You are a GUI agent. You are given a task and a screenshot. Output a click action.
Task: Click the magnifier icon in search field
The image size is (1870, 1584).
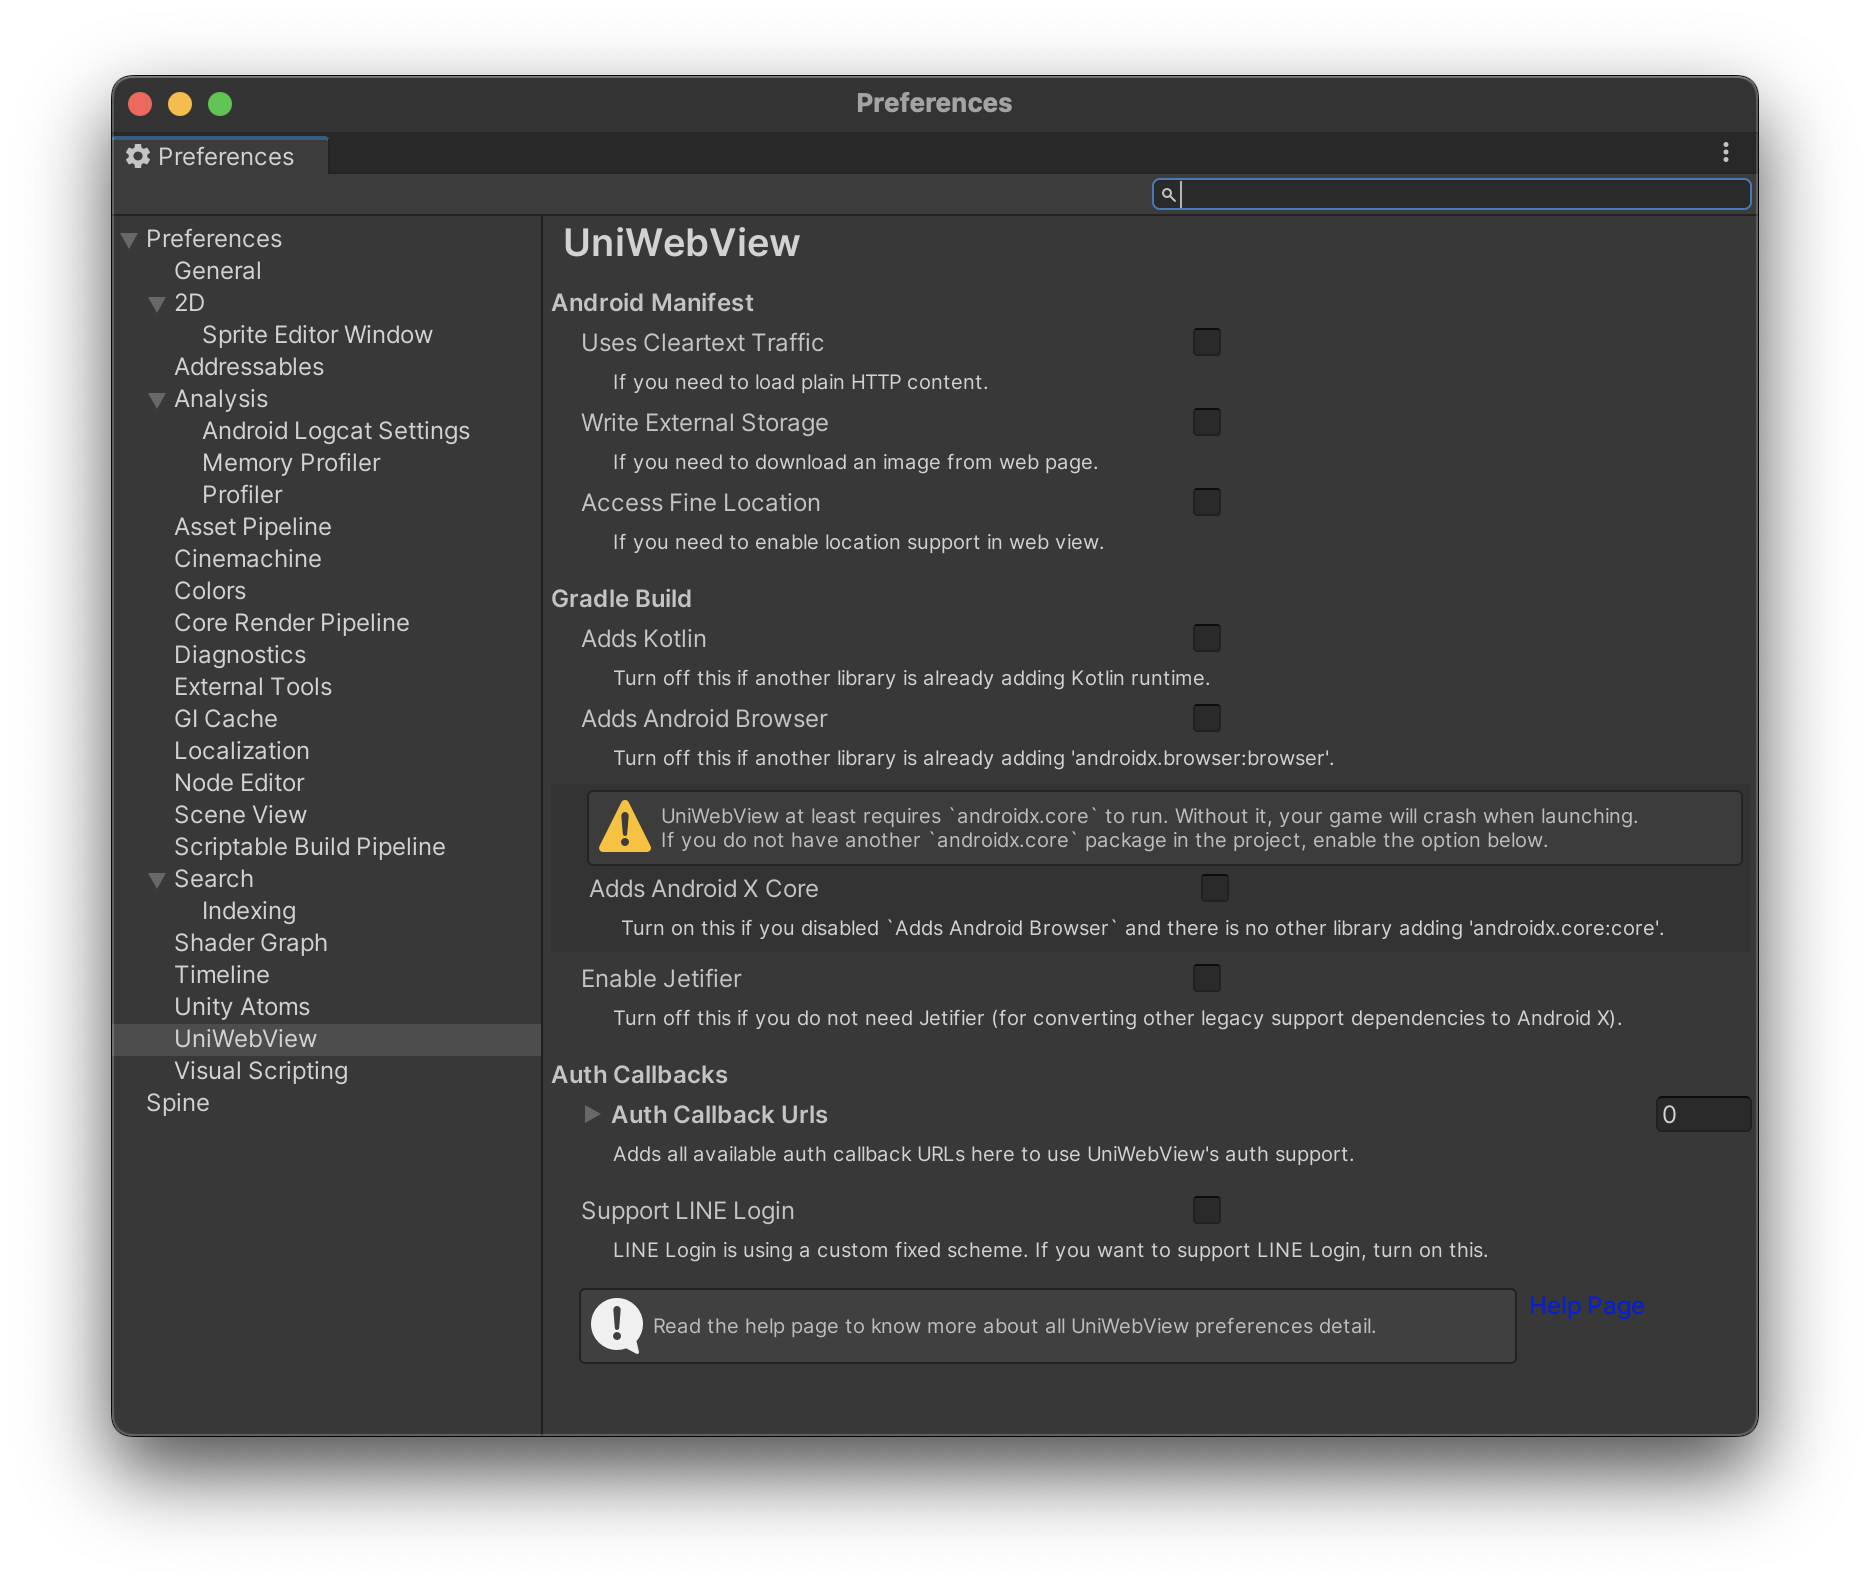[1168, 194]
